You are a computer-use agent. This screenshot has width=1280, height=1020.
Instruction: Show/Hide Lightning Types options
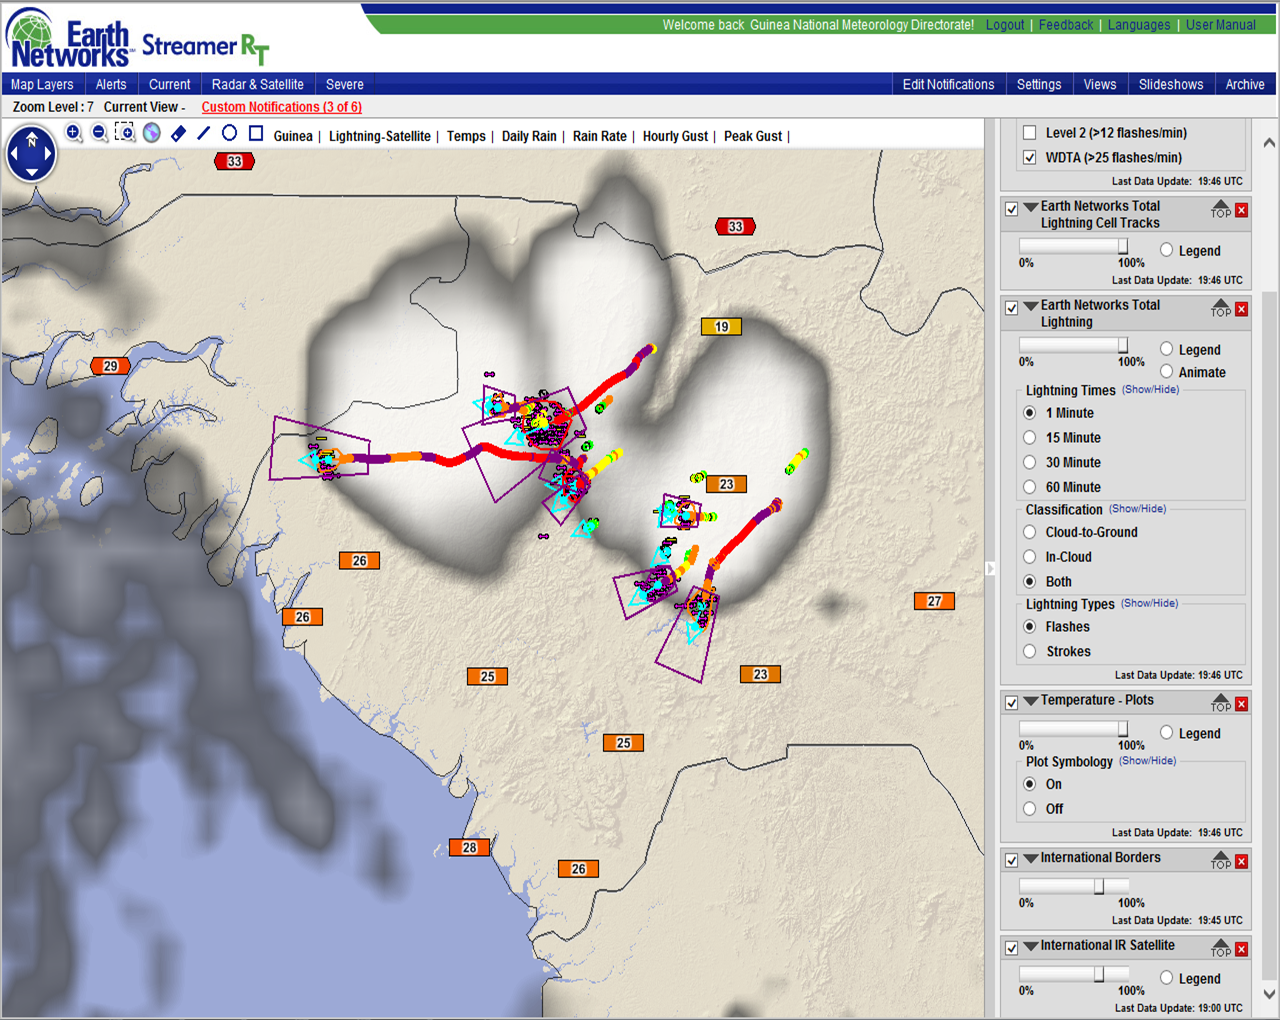click(x=1149, y=603)
